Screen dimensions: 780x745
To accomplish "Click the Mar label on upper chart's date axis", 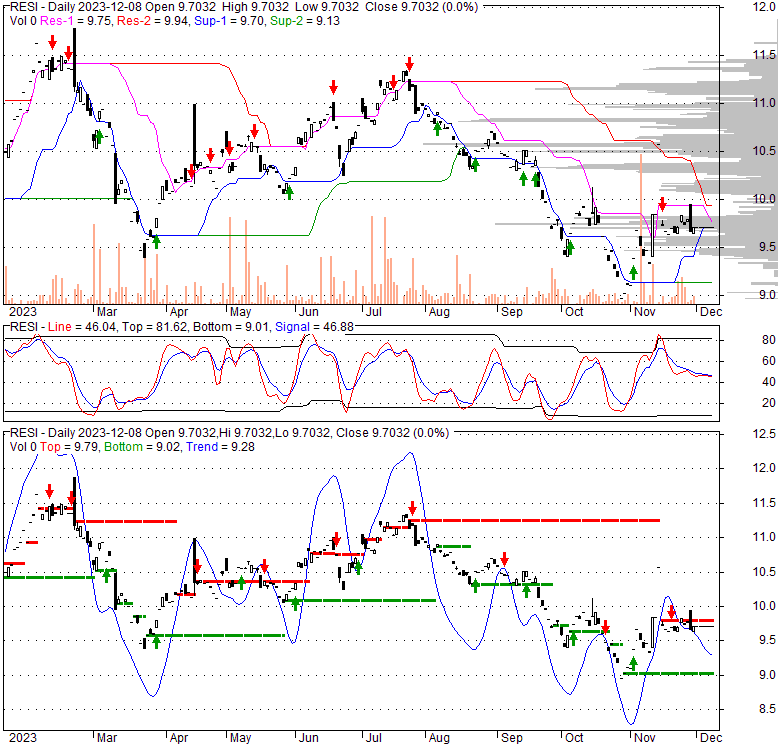I will (106, 312).
